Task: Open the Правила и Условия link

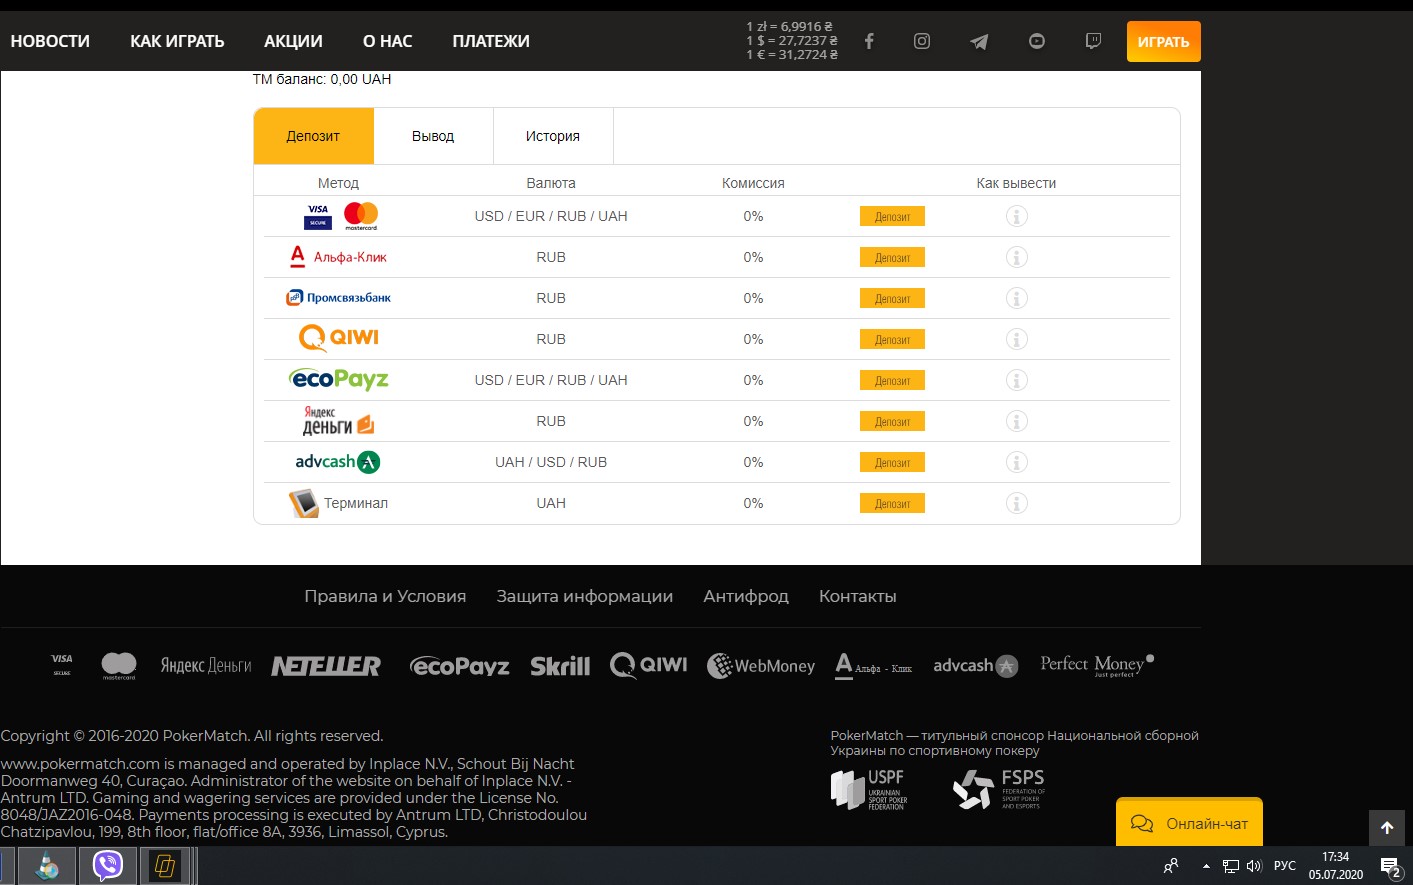Action: tap(385, 596)
